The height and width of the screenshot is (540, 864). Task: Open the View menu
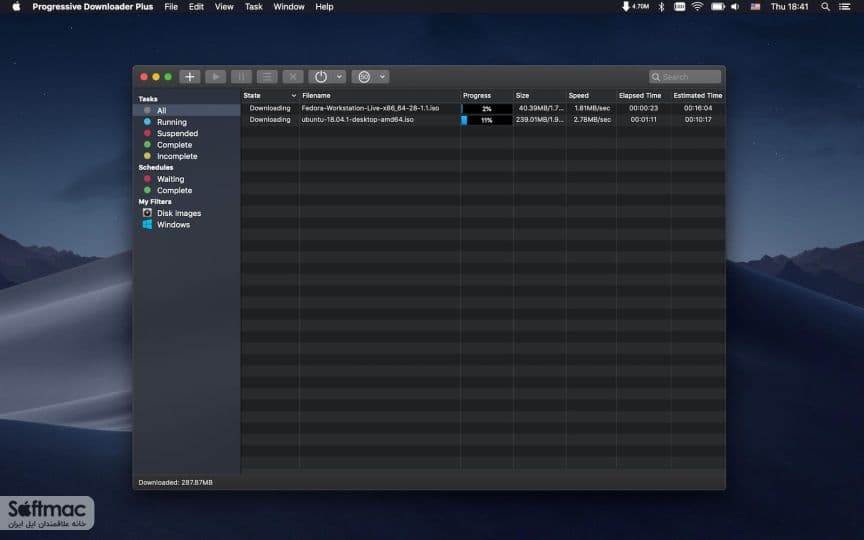tap(224, 7)
